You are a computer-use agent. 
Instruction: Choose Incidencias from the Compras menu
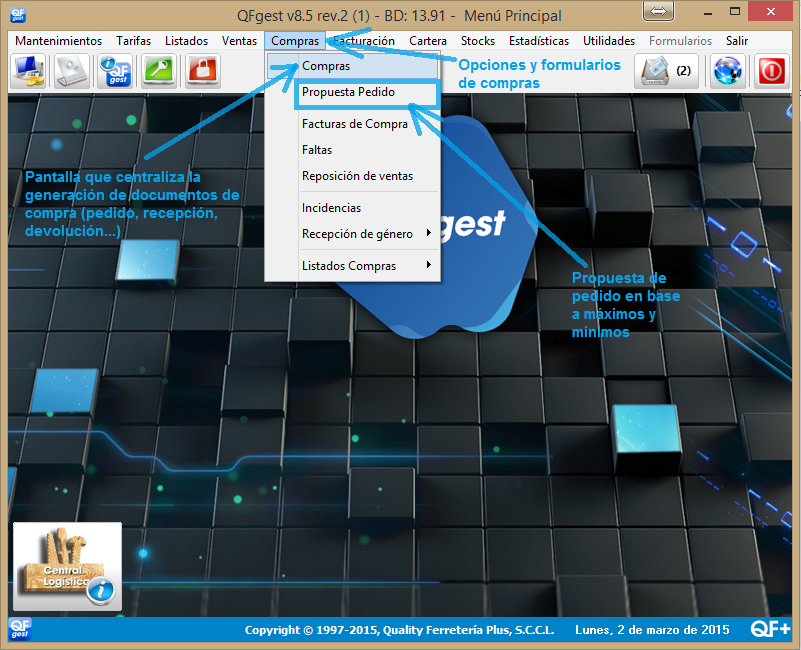click(352, 208)
